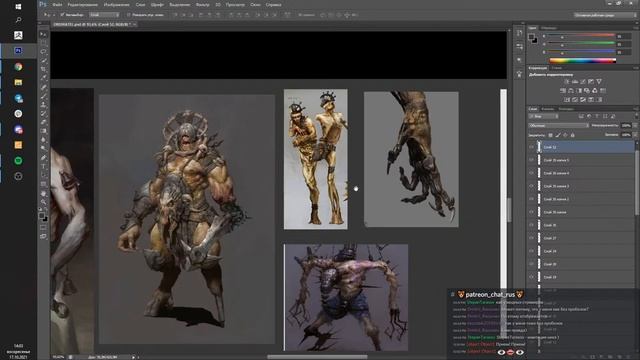Hide layer Слой 35 копия 5
Screen dimensions: 640x360
point(531,160)
